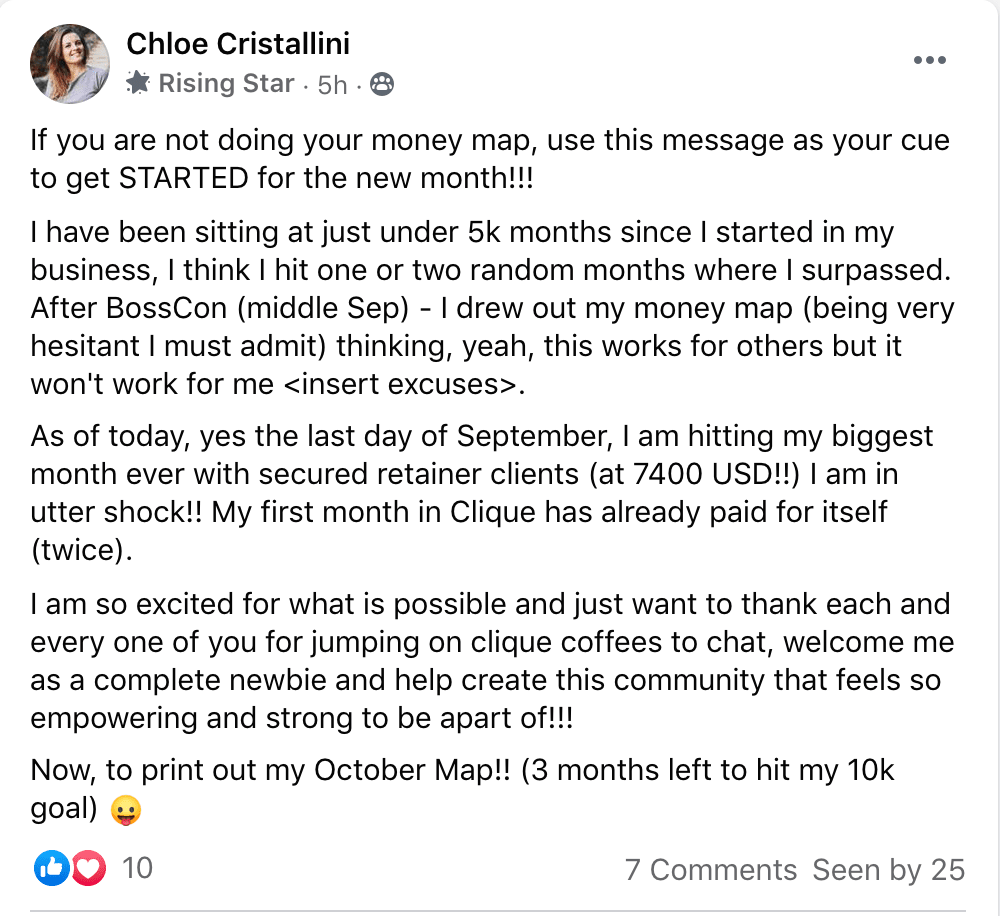Open Chloe Cristallini's profile picture
1000x916 pixels.
click(x=70, y=64)
